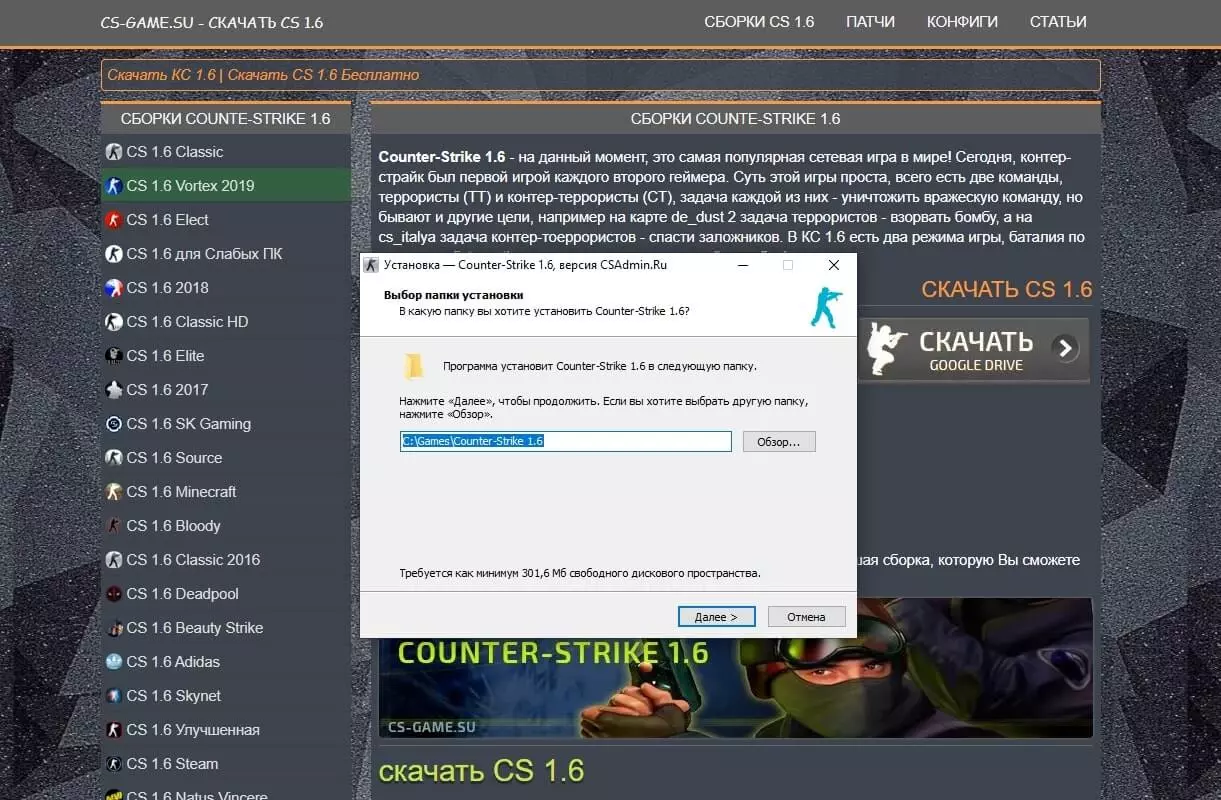Screen dimensions: 1221x800
Task: Click the CS 1.6 SK Gaming icon
Action: pos(113,424)
